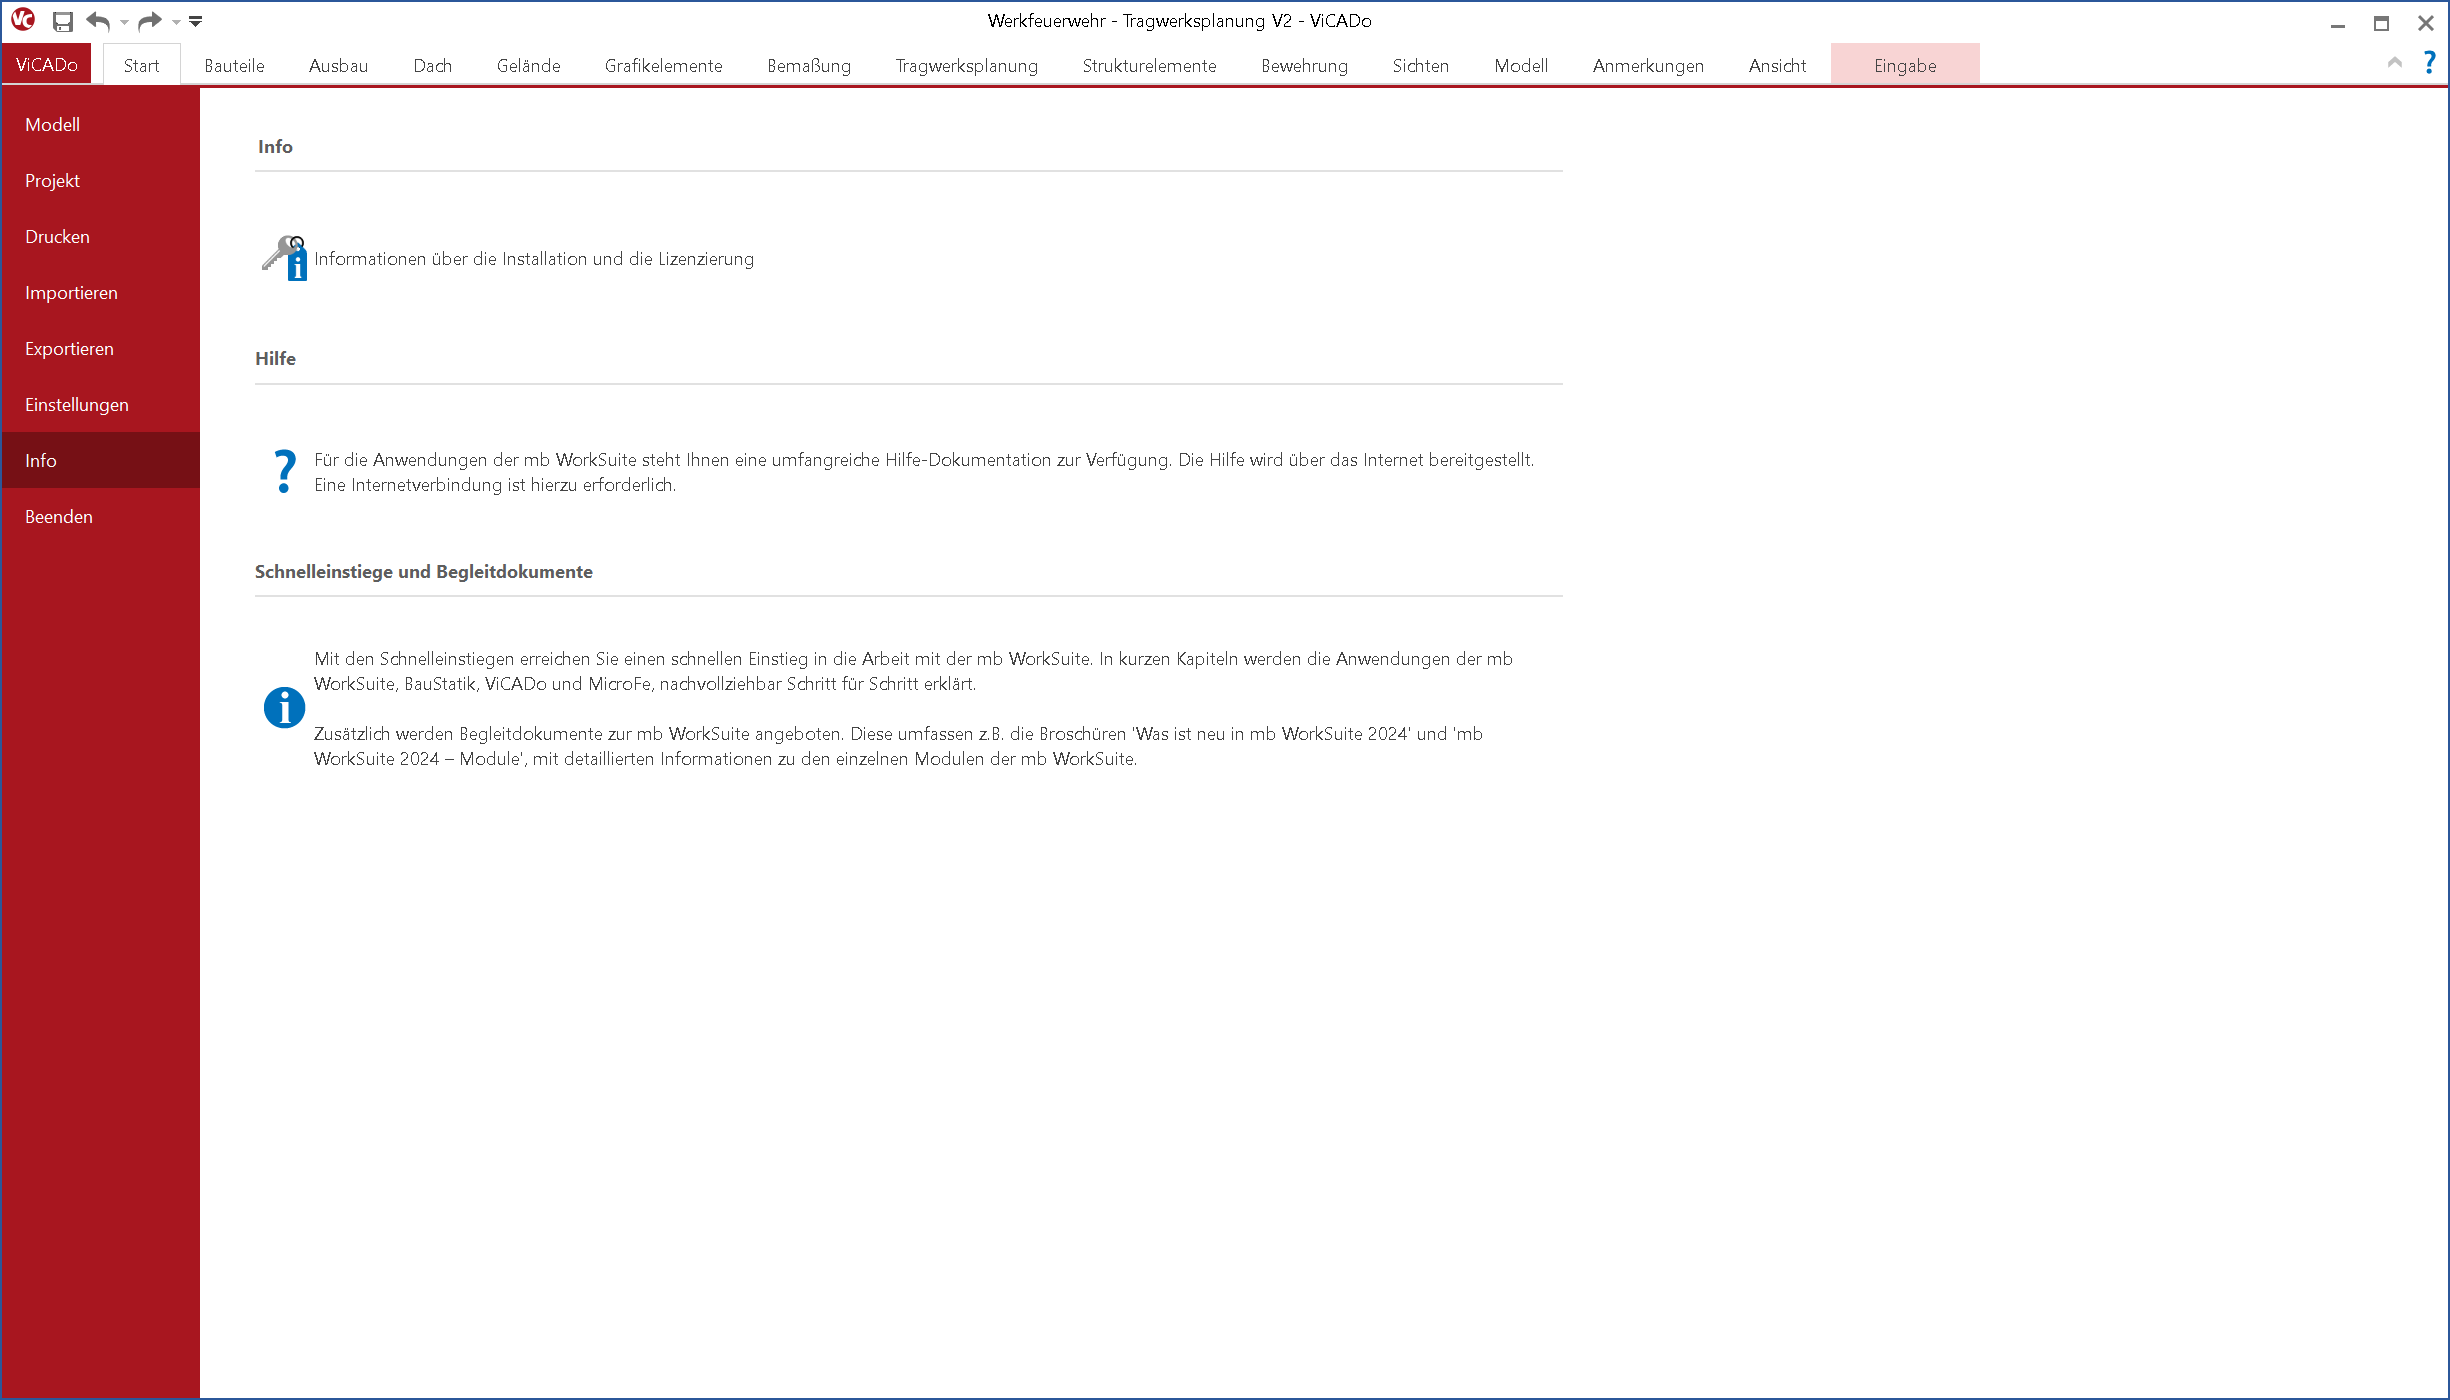Switch to the Bauteile ribbon tab
Image resolution: width=2450 pixels, height=1400 pixels.
click(234, 66)
